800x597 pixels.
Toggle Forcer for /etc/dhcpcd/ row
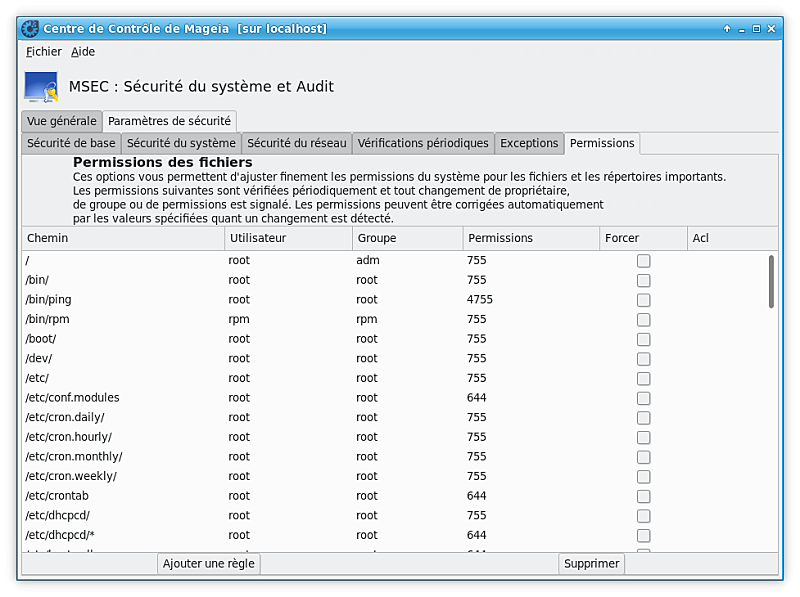[x=643, y=516]
